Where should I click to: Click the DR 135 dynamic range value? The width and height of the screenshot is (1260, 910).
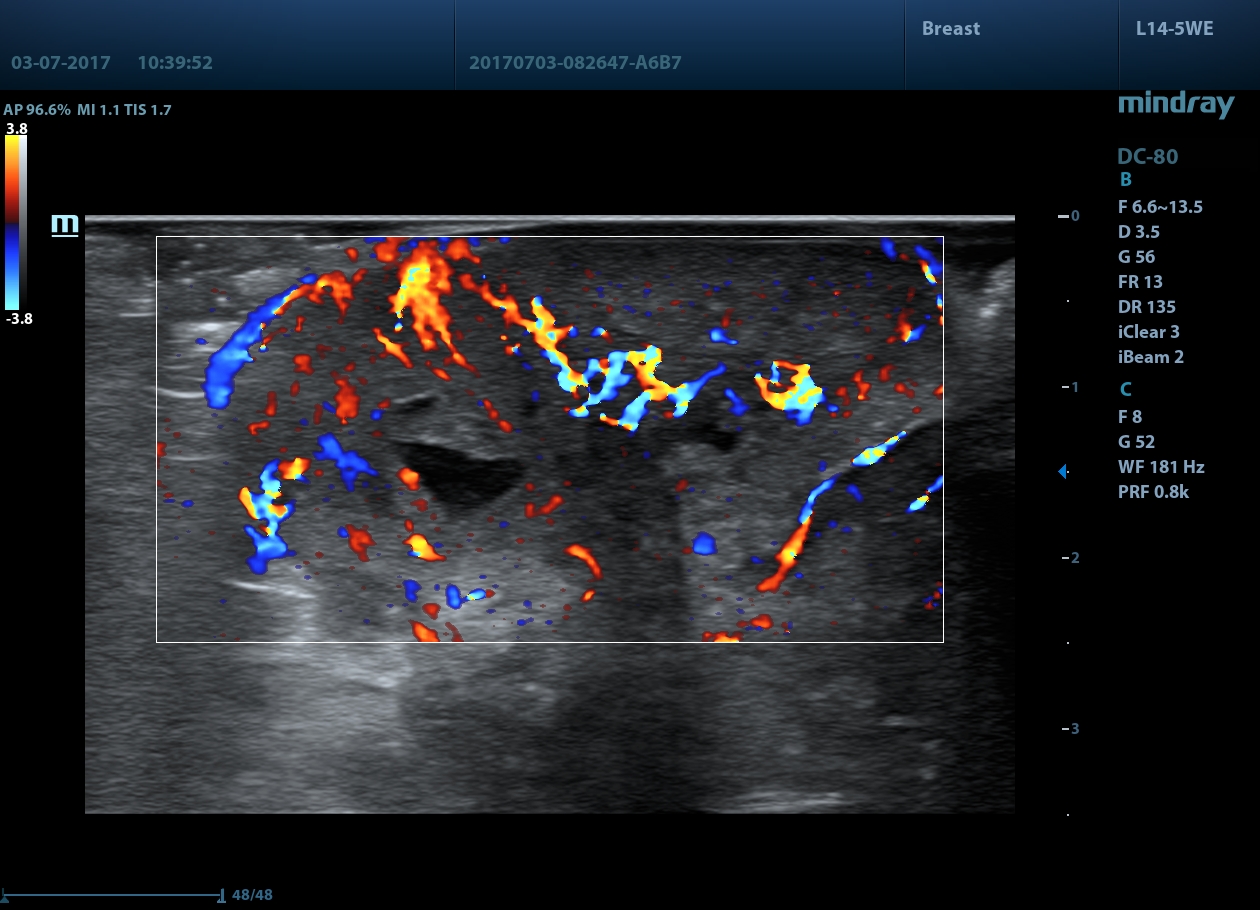click(1146, 307)
